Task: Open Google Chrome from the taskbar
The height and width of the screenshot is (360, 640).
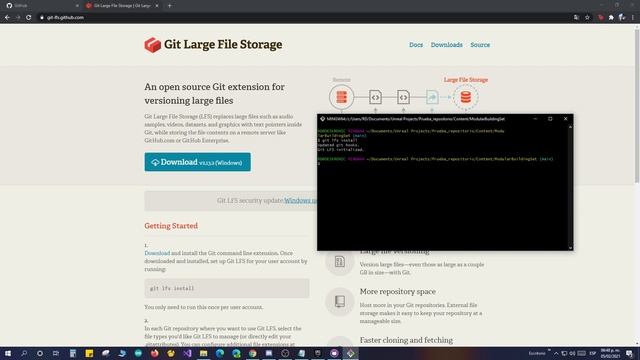Action: tap(253, 353)
